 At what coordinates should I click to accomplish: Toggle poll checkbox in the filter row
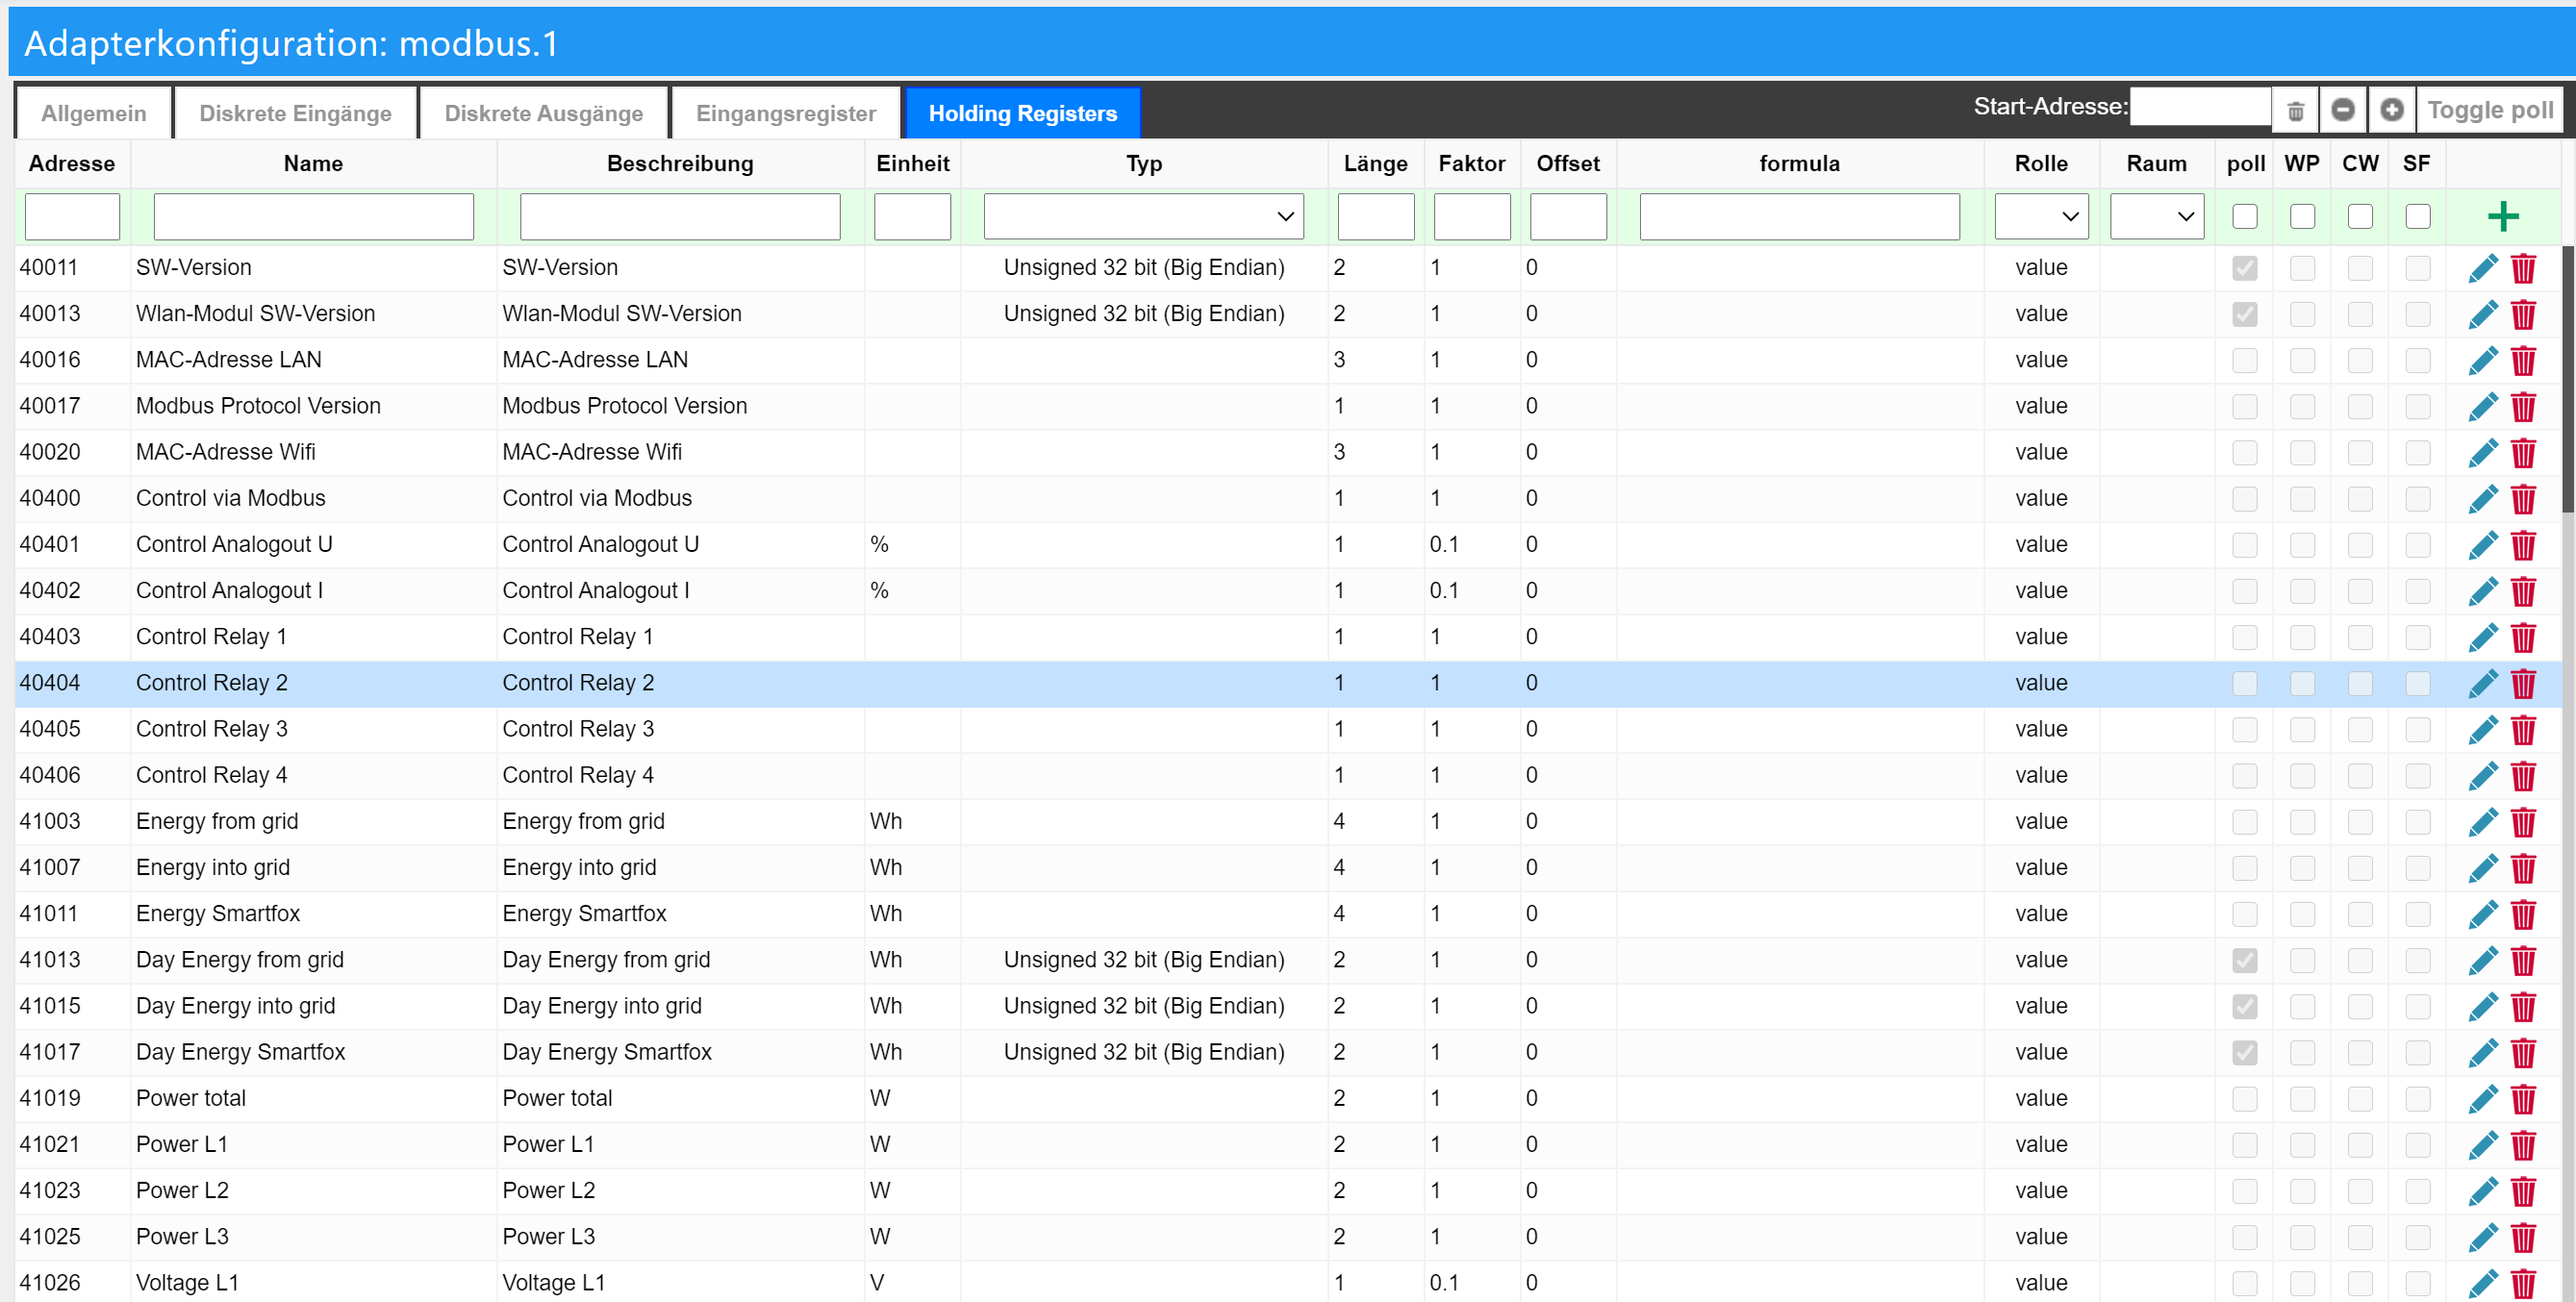(2244, 216)
